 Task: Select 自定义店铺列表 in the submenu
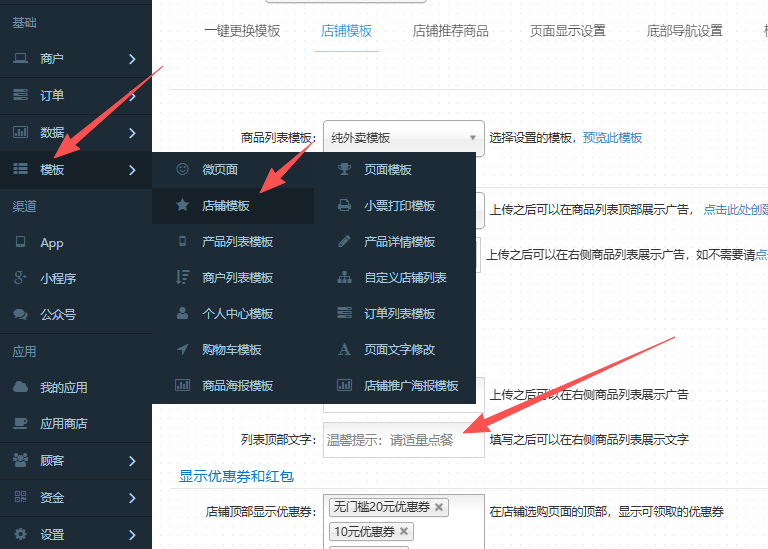click(405, 278)
